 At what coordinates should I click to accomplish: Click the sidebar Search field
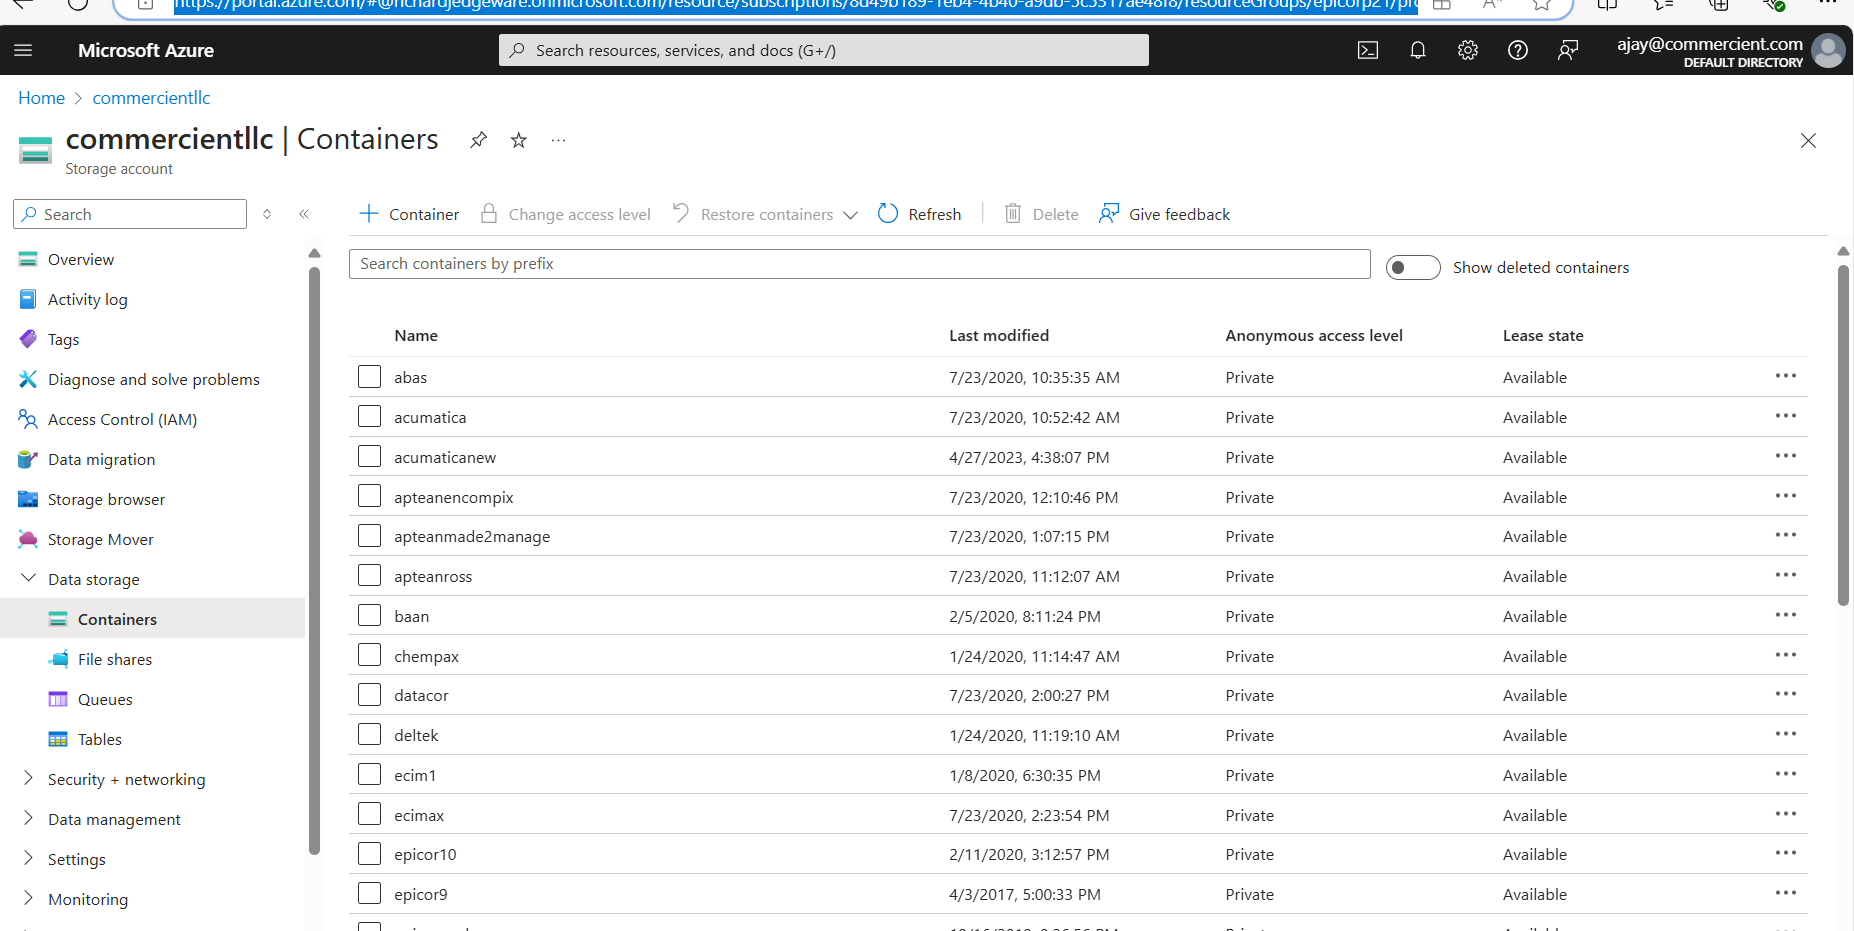point(130,214)
